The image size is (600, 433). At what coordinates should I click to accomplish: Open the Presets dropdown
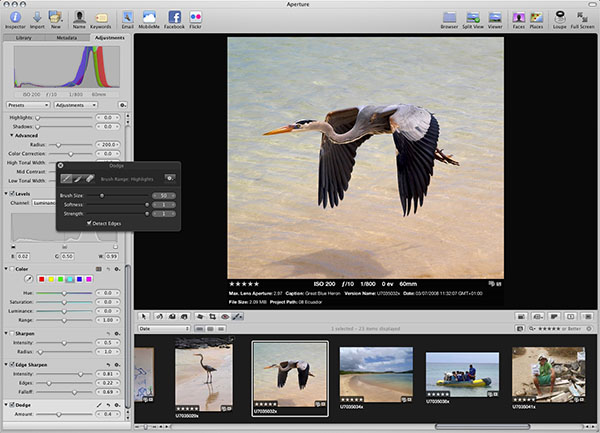coord(27,104)
